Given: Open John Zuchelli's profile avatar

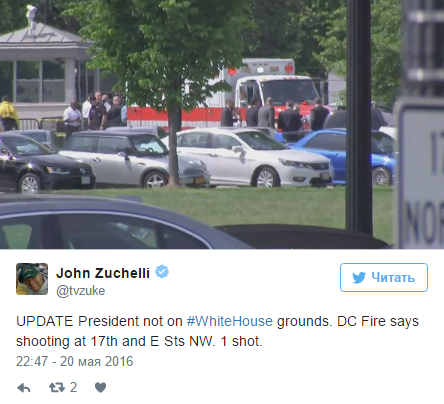Looking at the screenshot, I should pyautogui.click(x=32, y=279).
